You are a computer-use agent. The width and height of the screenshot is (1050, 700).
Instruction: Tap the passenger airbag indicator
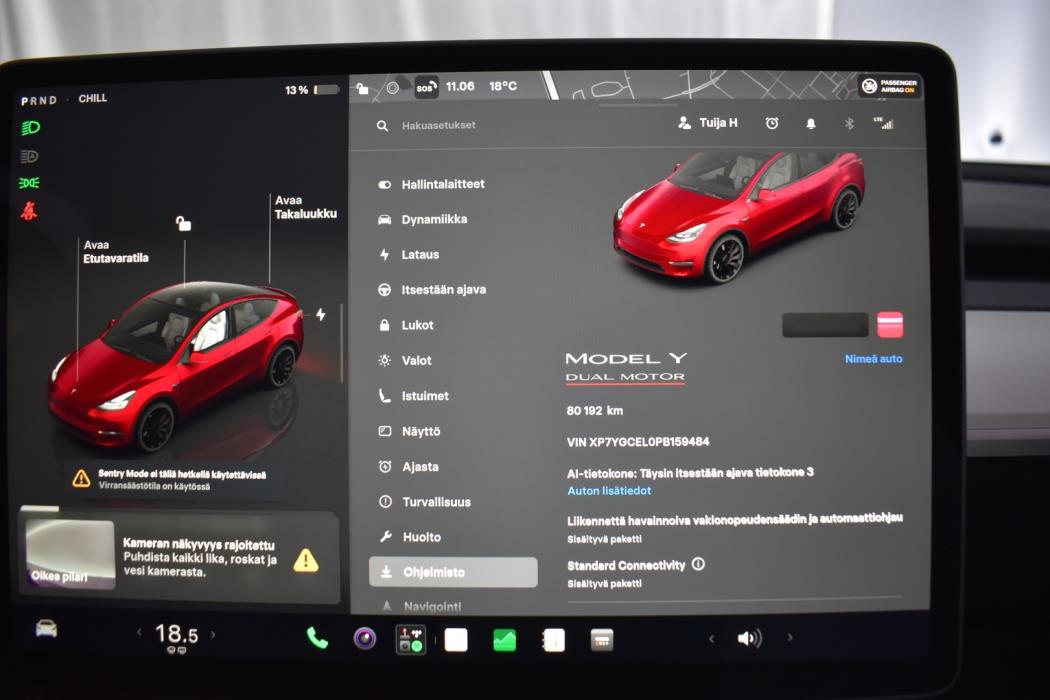coord(889,86)
